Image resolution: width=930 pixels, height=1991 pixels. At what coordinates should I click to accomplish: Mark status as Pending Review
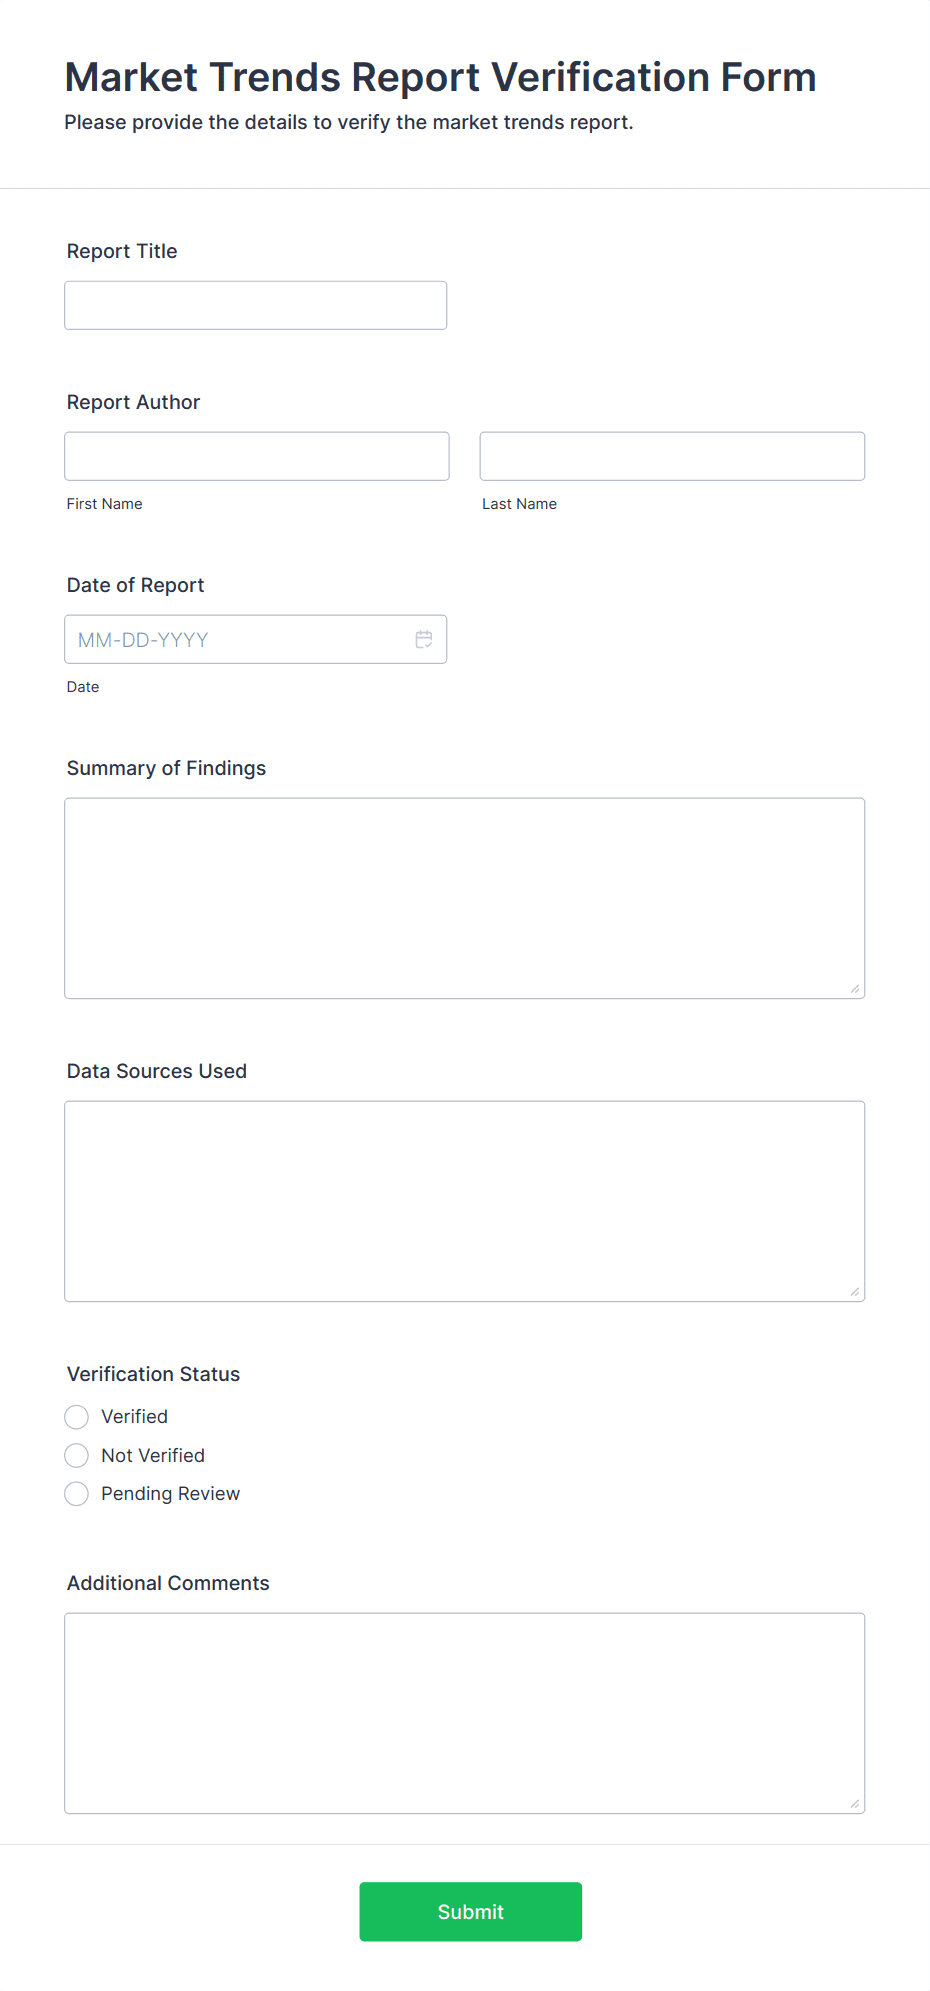[77, 1494]
